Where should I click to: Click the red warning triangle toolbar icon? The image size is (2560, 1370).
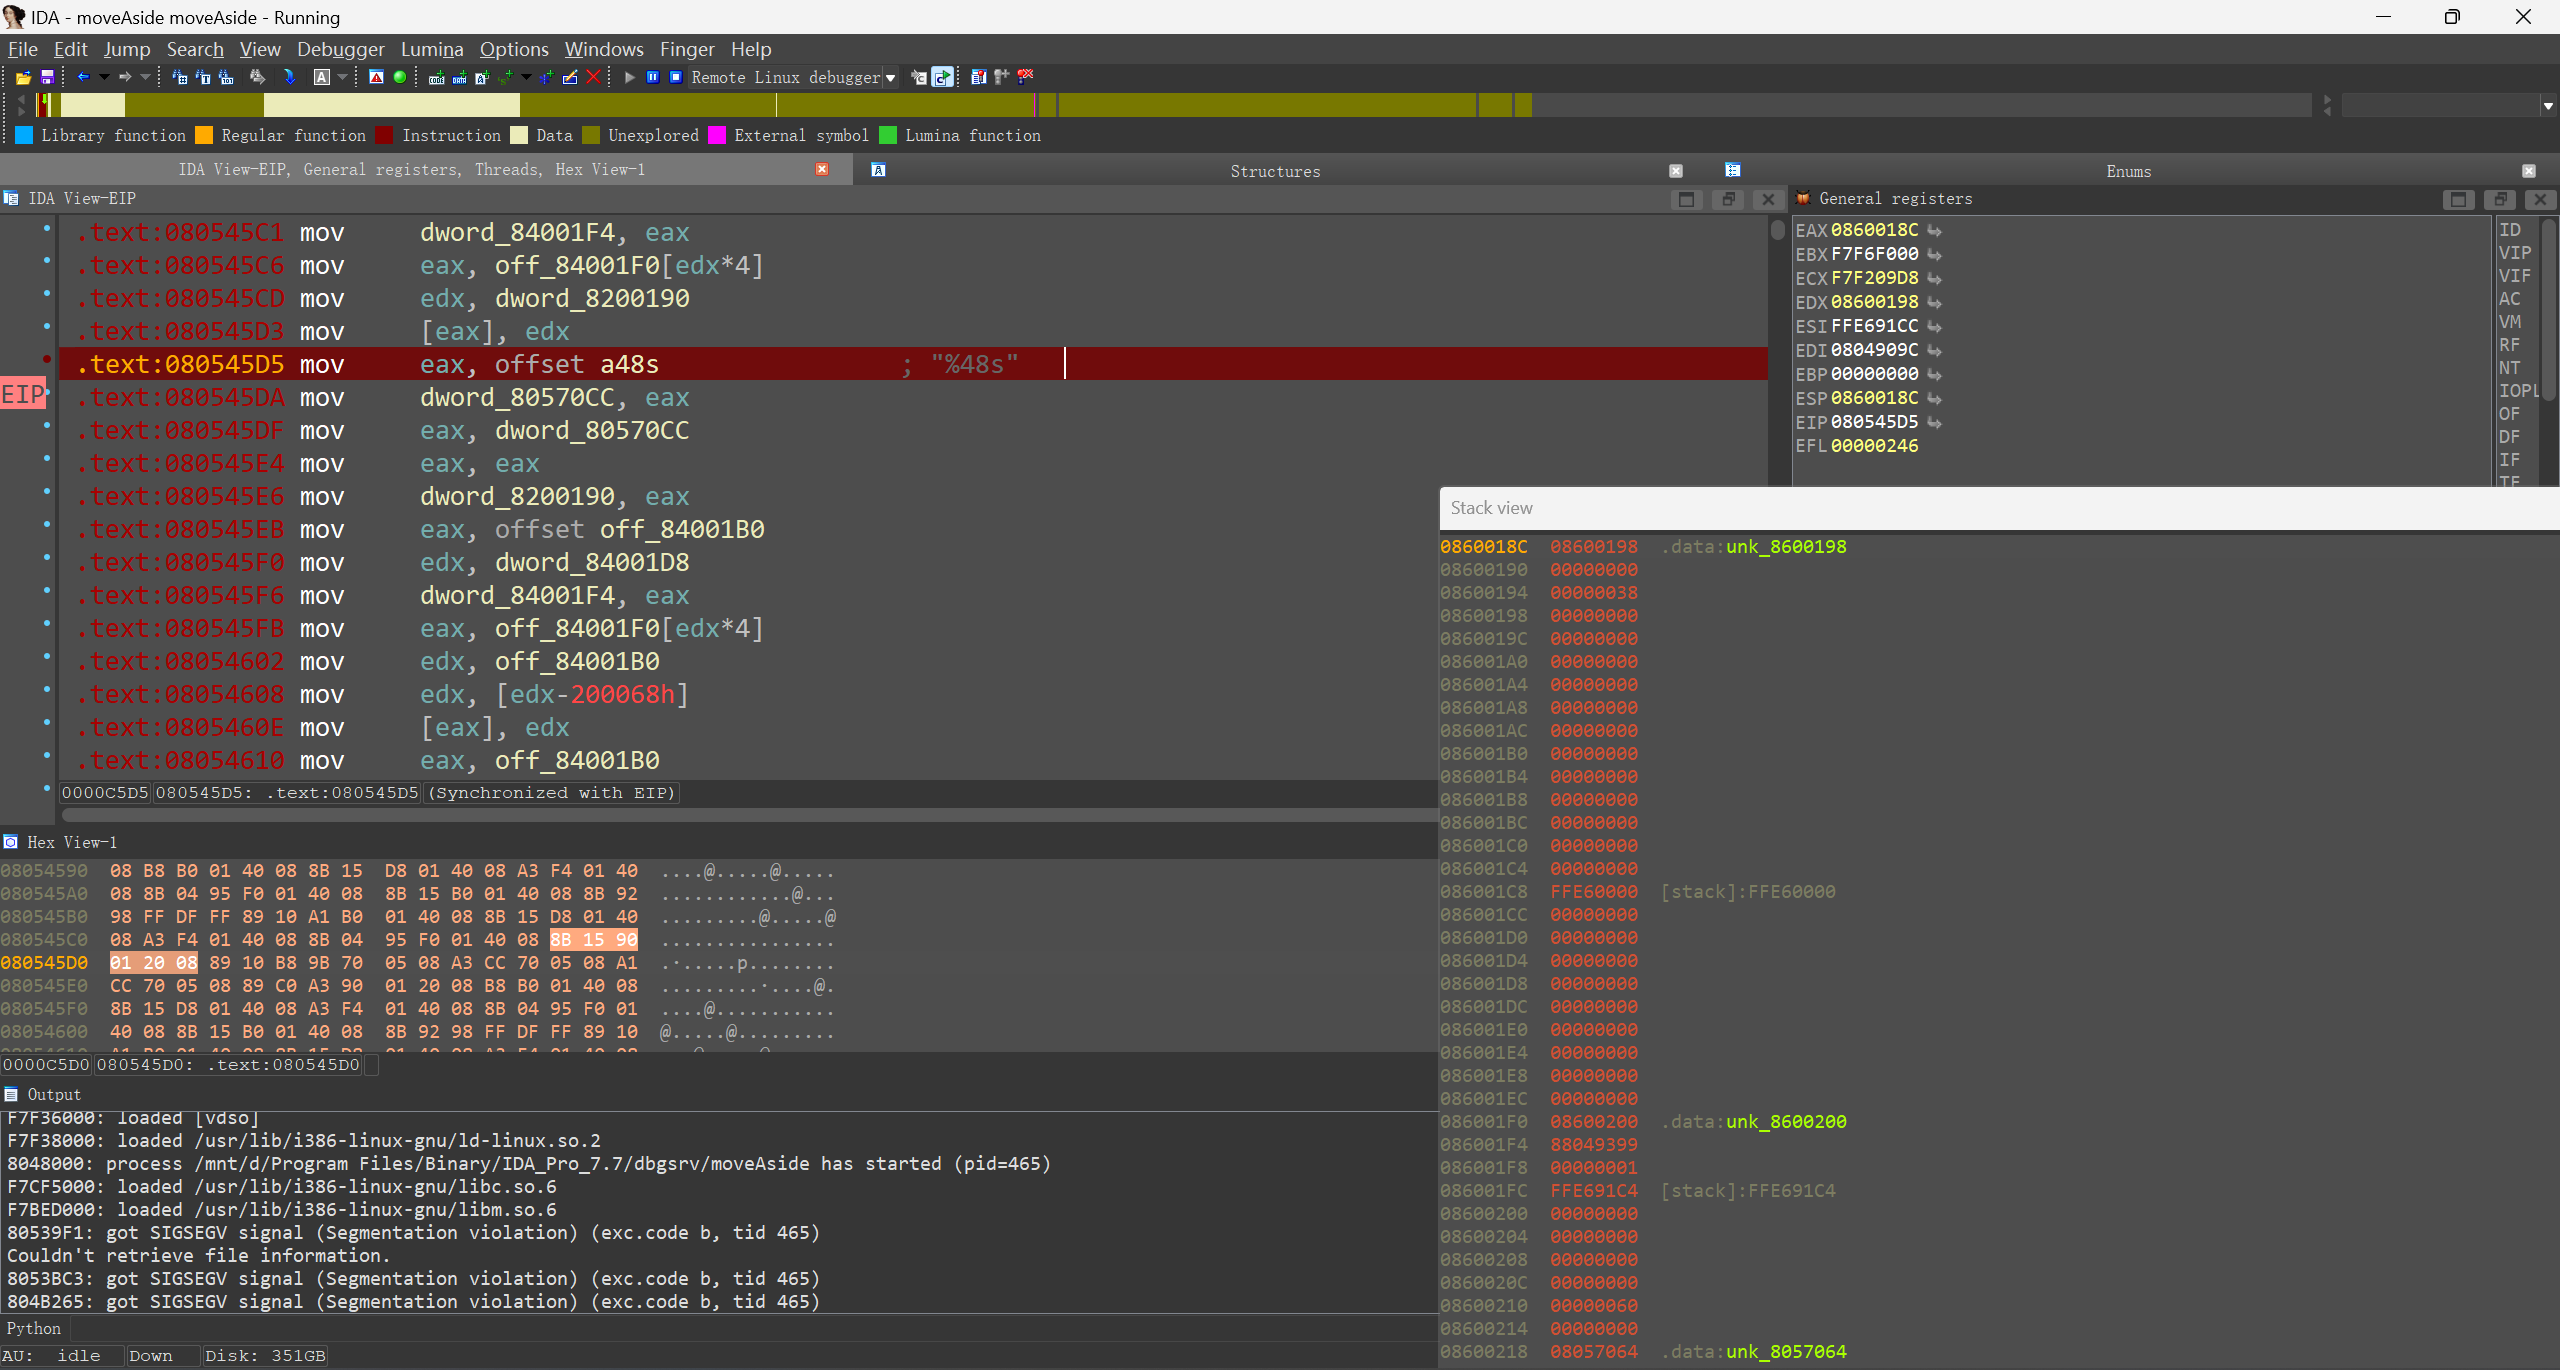pos(376,77)
